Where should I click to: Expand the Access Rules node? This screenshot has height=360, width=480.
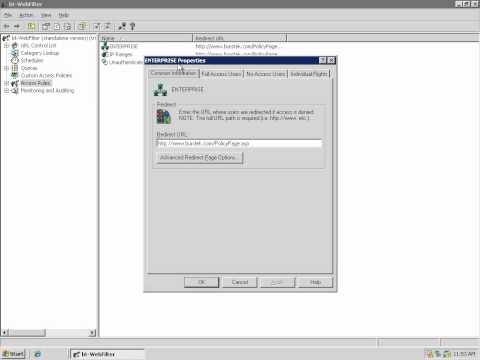pos(6,83)
